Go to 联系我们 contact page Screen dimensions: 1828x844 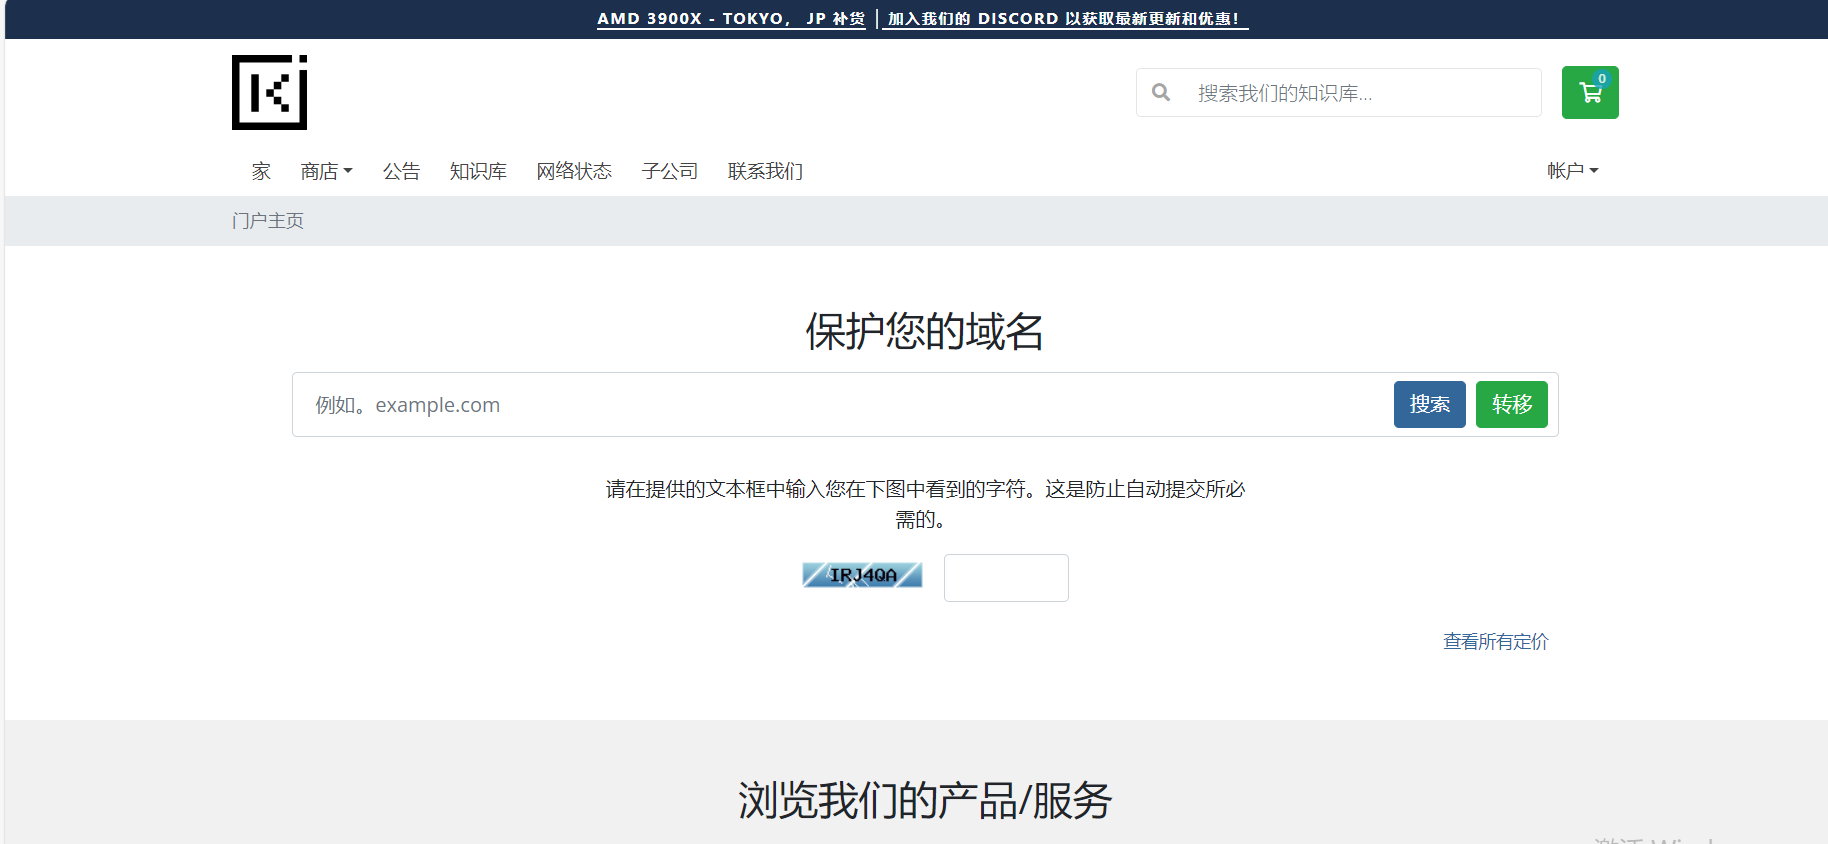click(765, 171)
